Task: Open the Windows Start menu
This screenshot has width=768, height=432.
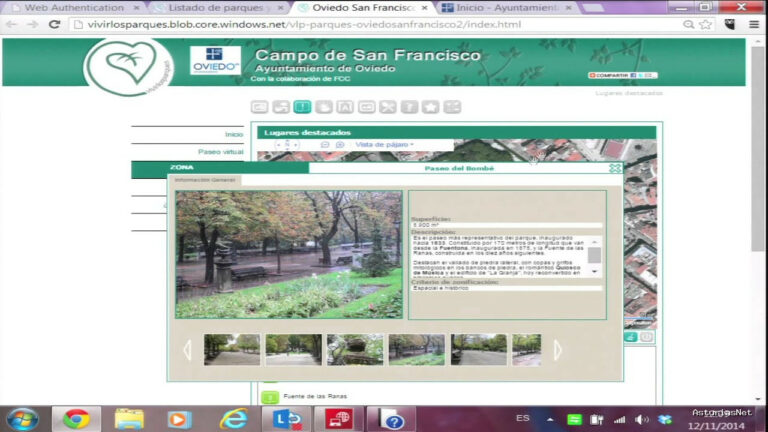Action: point(22,419)
